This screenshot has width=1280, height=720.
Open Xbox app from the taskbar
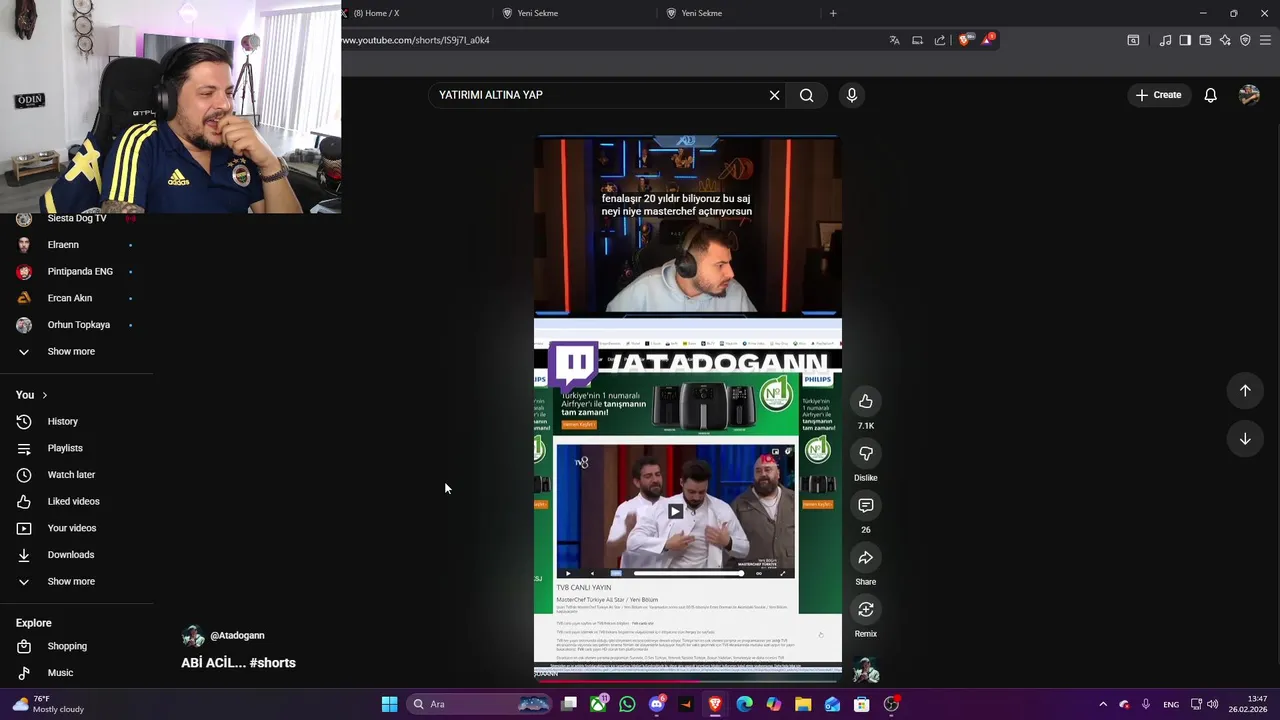(x=598, y=704)
